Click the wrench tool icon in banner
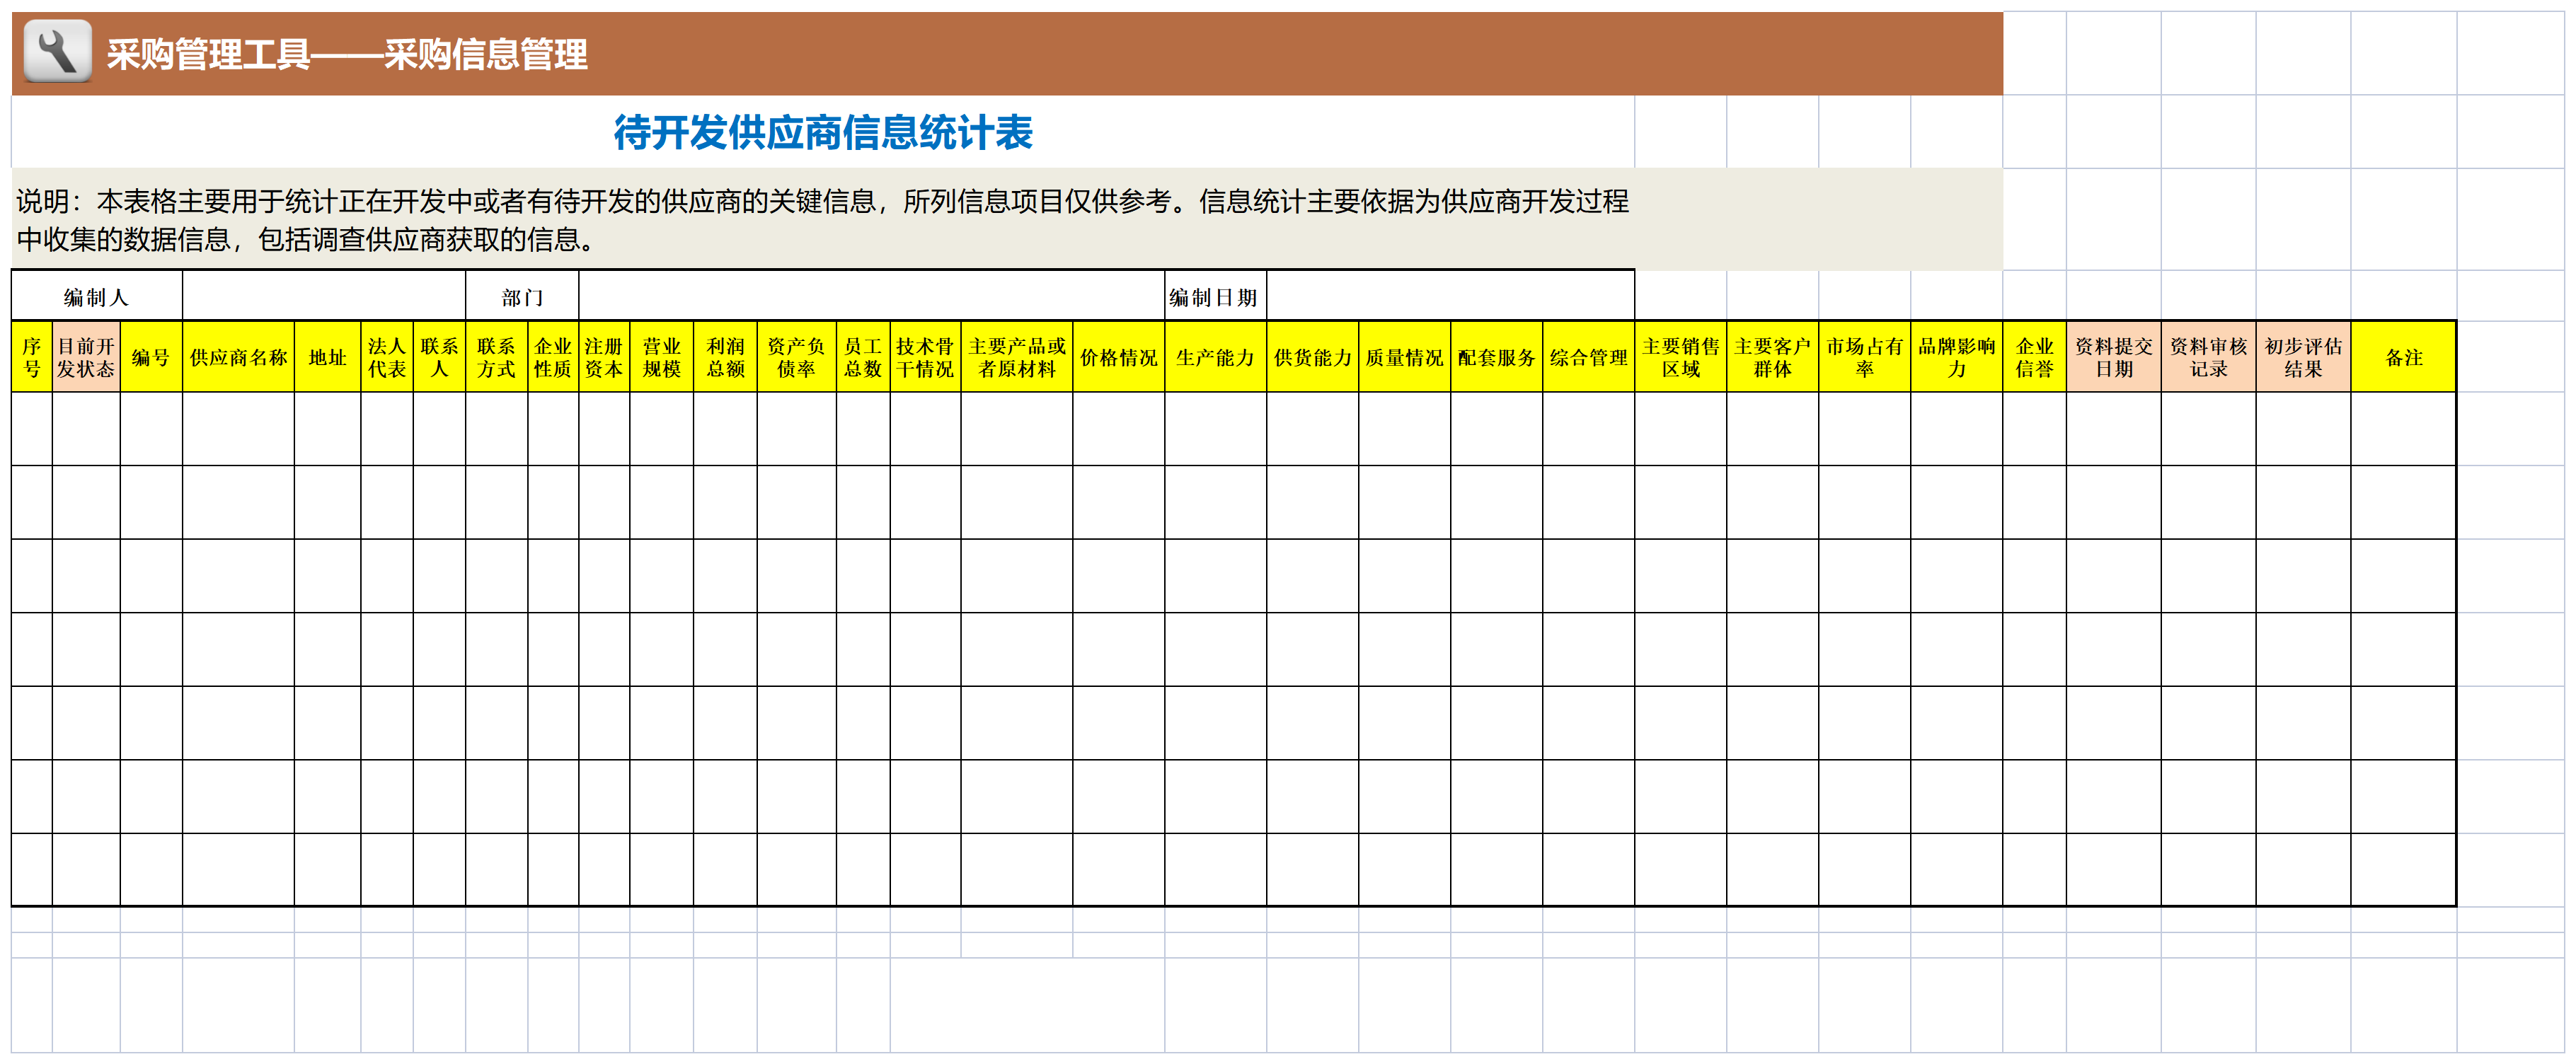 (57, 51)
